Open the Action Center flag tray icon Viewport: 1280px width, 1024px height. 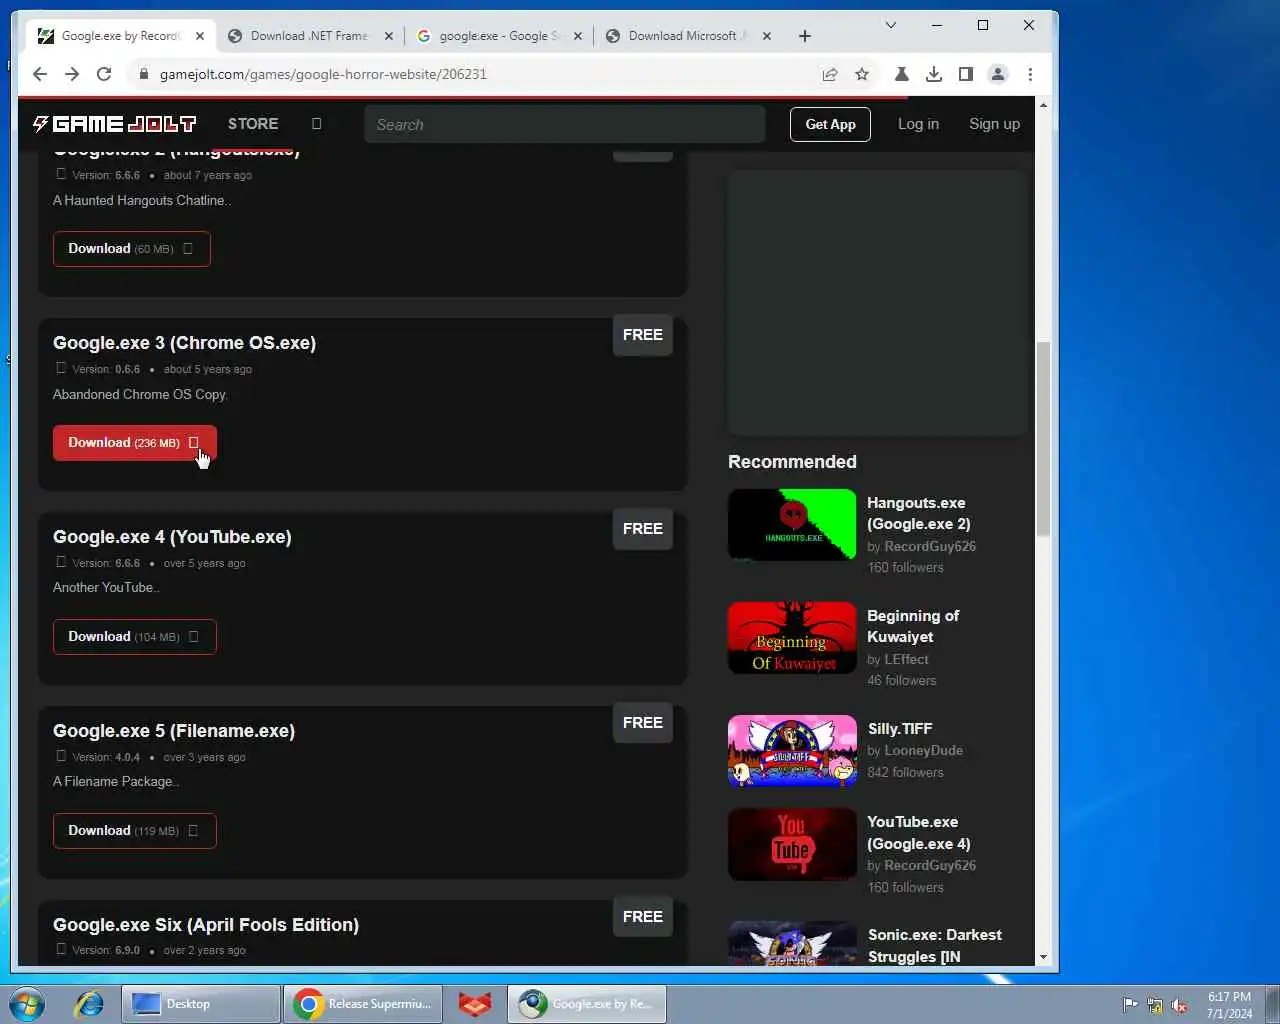(x=1130, y=1005)
